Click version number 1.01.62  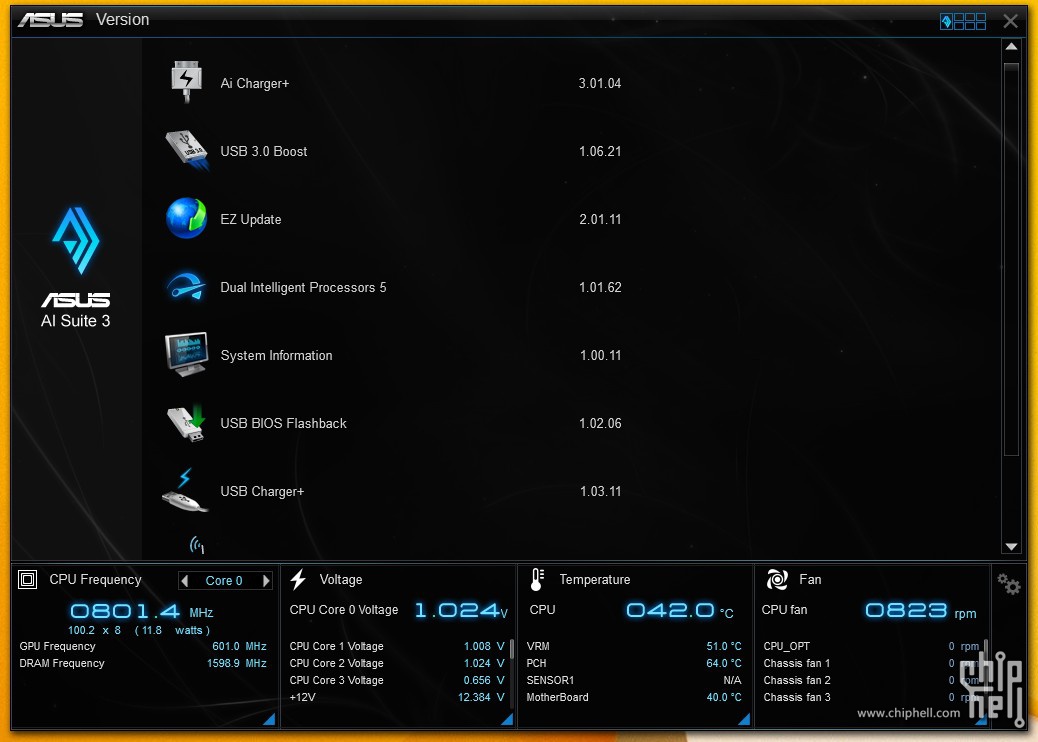click(600, 287)
